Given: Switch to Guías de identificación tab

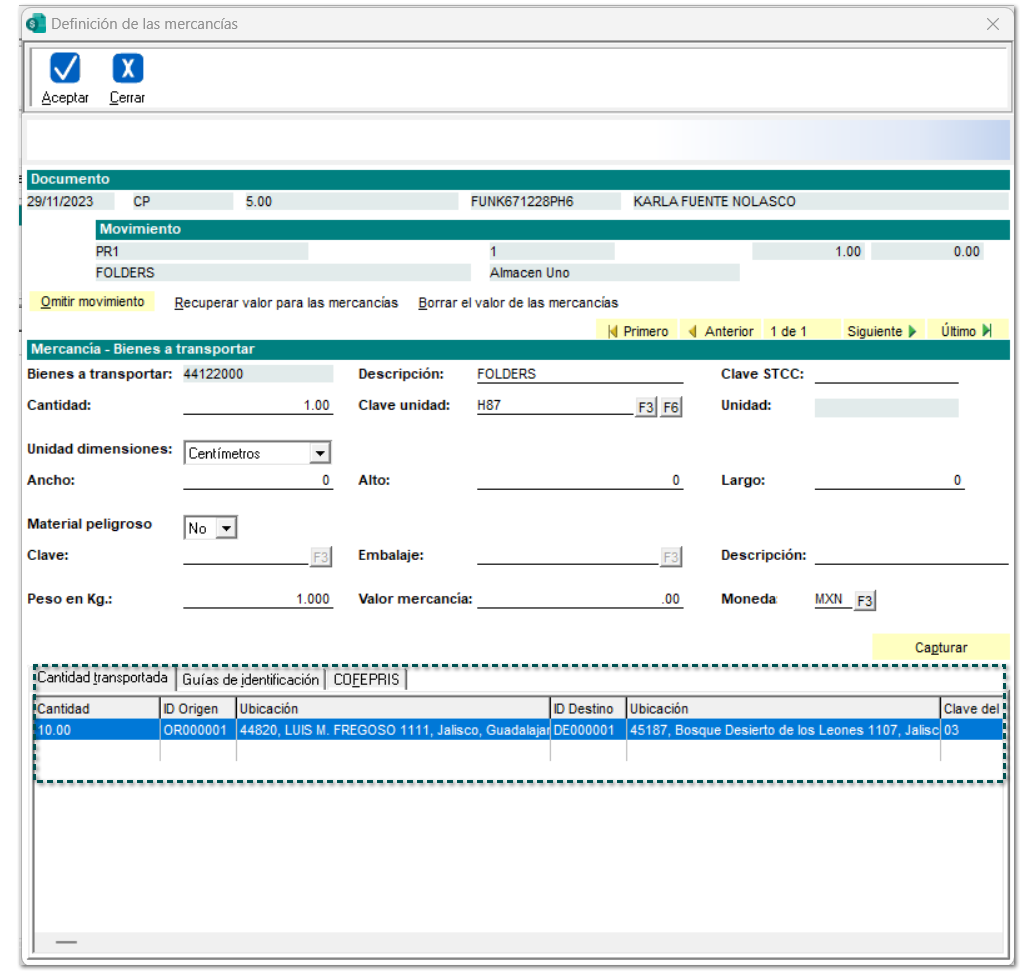Looking at the screenshot, I should 250,679.
